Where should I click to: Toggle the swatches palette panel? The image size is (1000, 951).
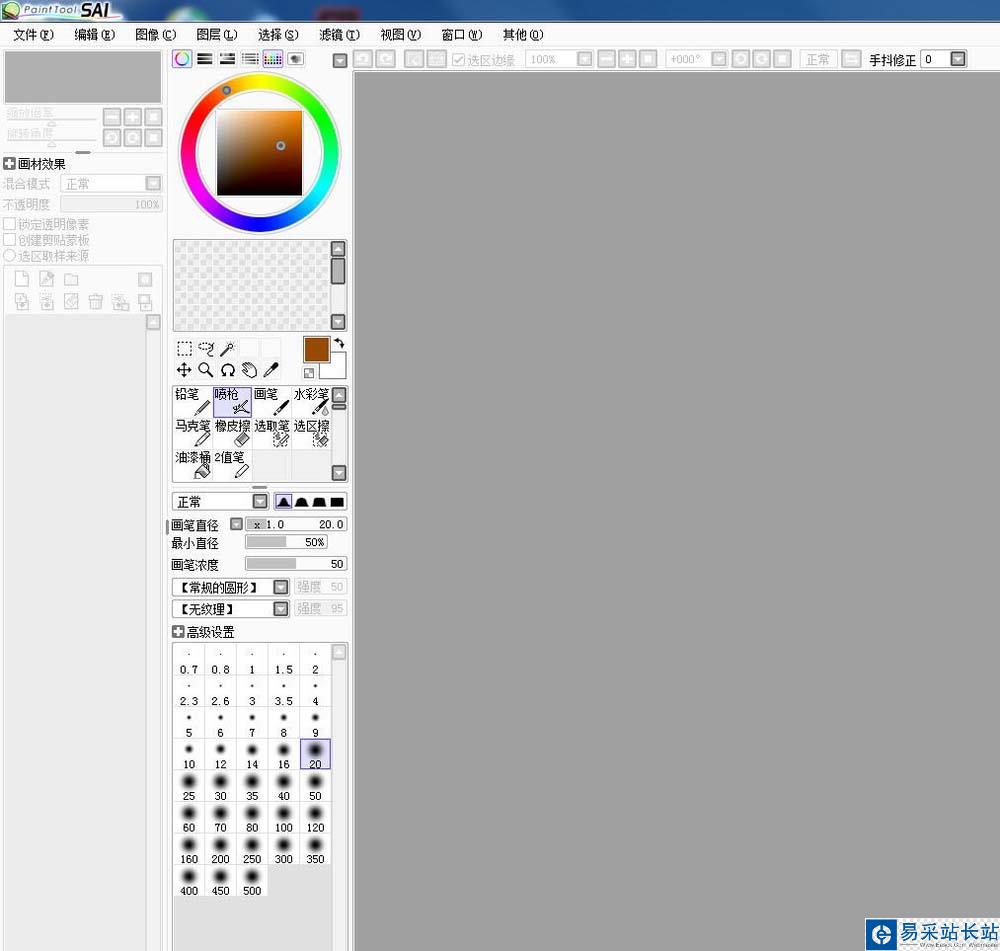coord(273,59)
